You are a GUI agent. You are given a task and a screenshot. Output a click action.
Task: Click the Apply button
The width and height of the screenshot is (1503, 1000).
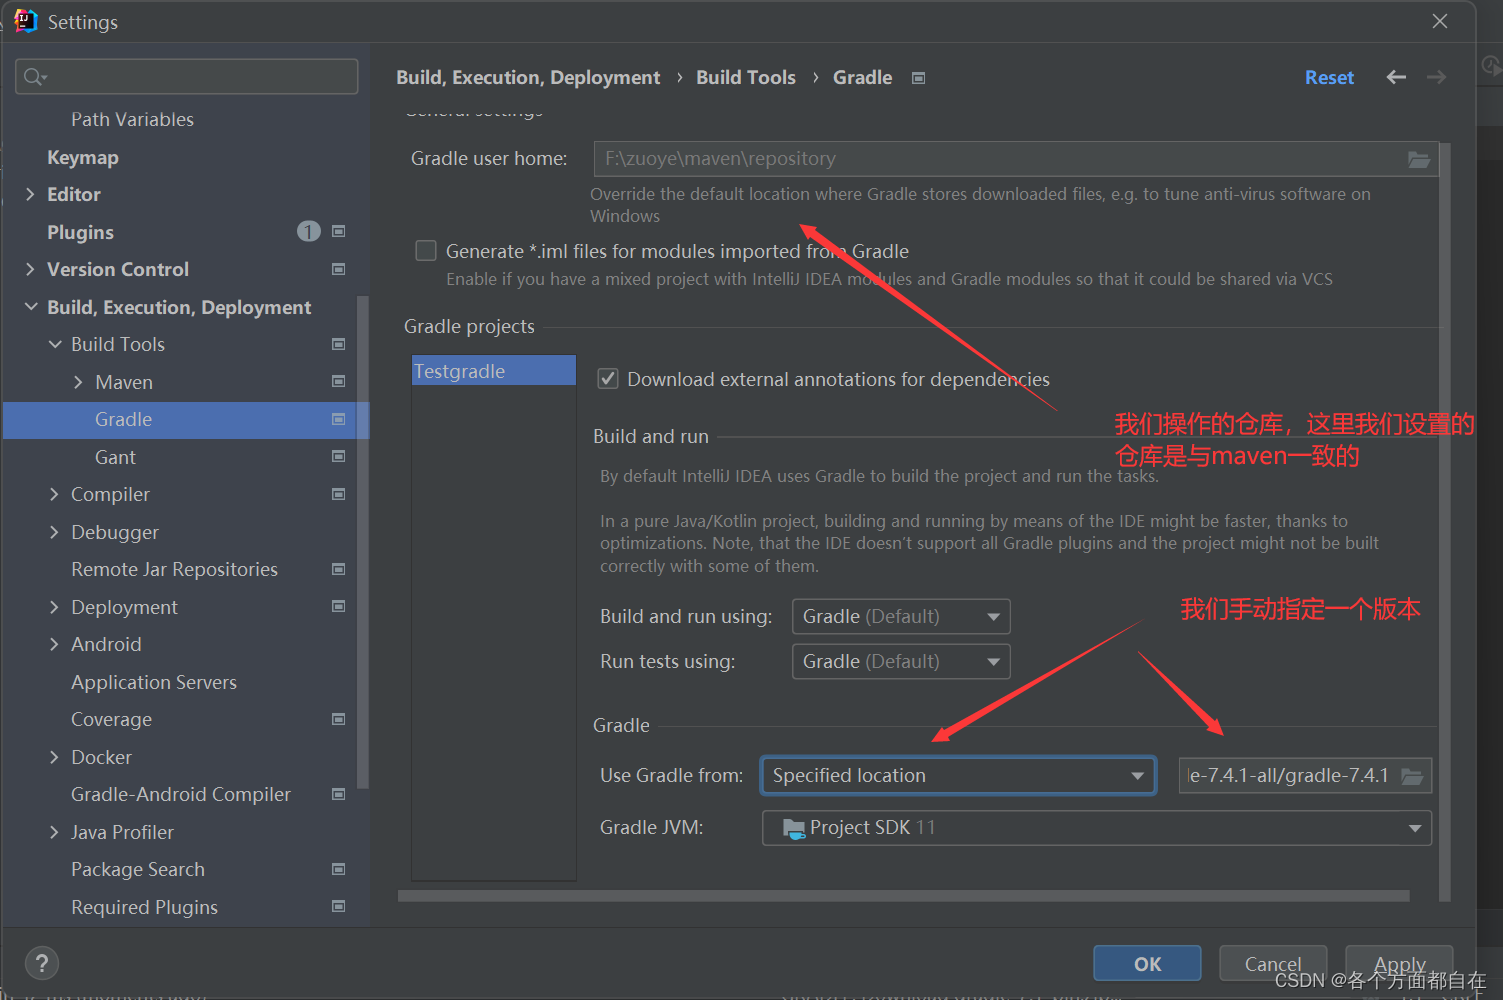pyautogui.click(x=1399, y=964)
